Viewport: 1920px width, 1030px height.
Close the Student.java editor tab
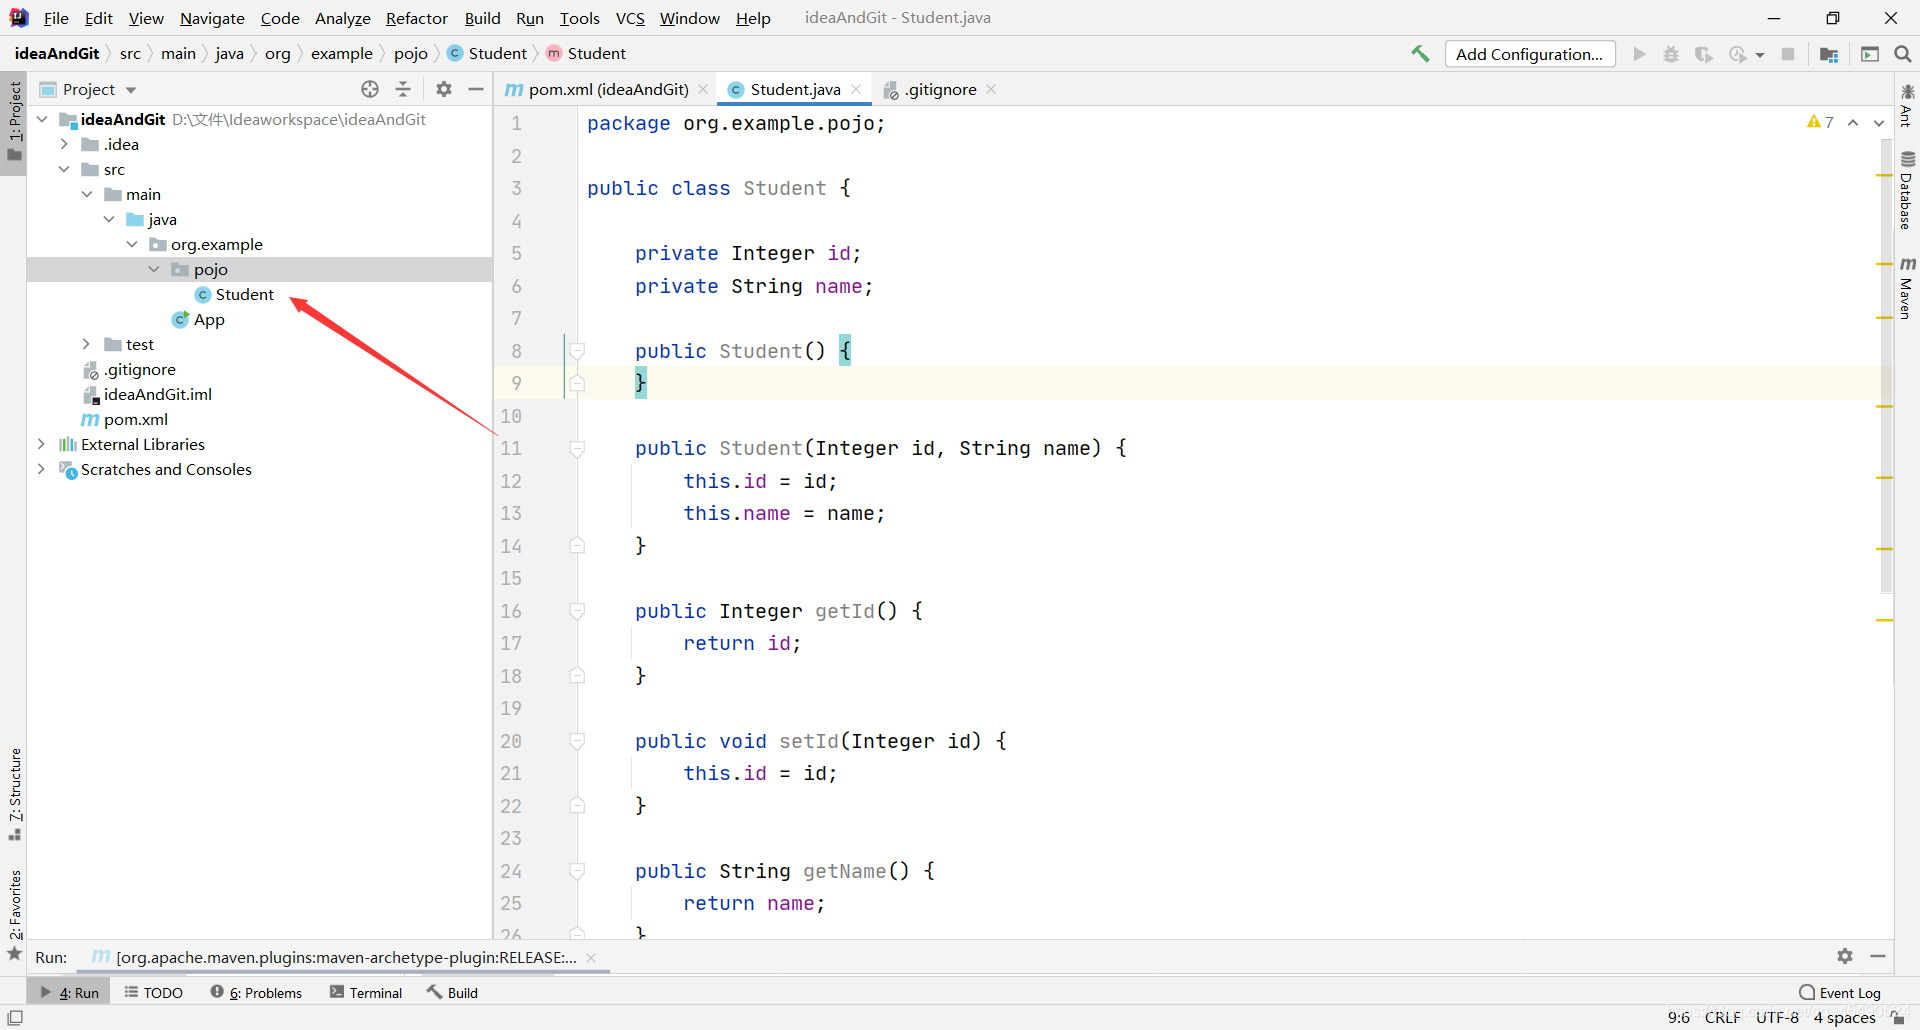pos(856,89)
